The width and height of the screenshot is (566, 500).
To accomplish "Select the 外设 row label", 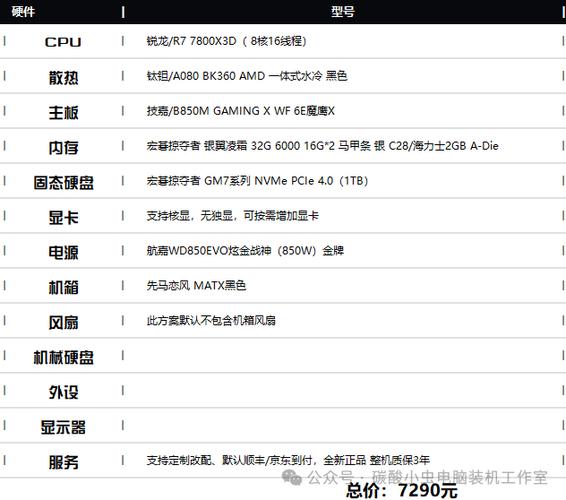I will [x=63, y=392].
